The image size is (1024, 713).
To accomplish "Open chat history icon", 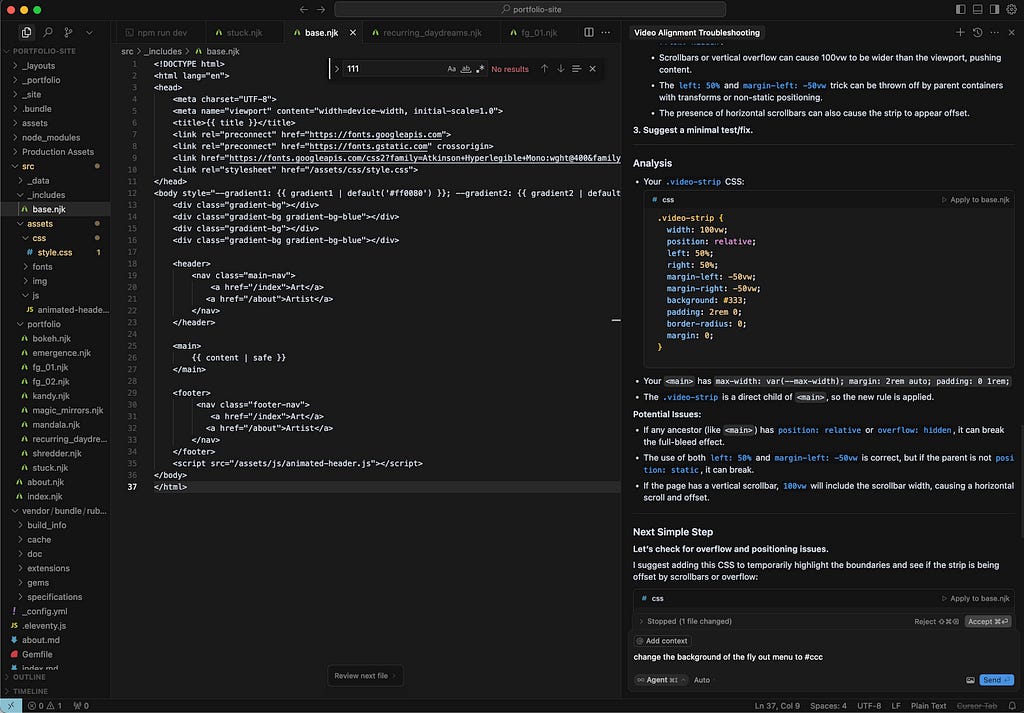I will 977,32.
